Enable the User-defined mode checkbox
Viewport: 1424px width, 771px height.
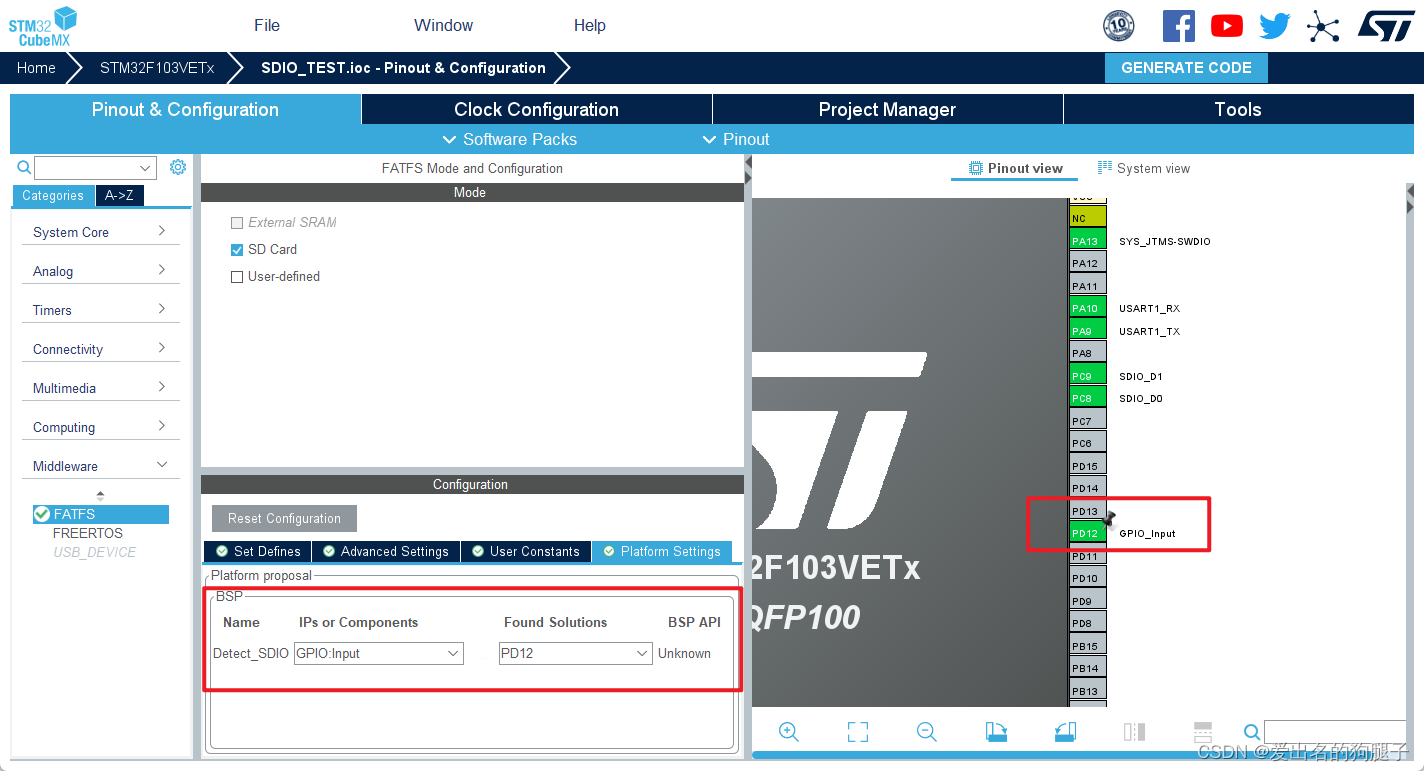pos(237,277)
